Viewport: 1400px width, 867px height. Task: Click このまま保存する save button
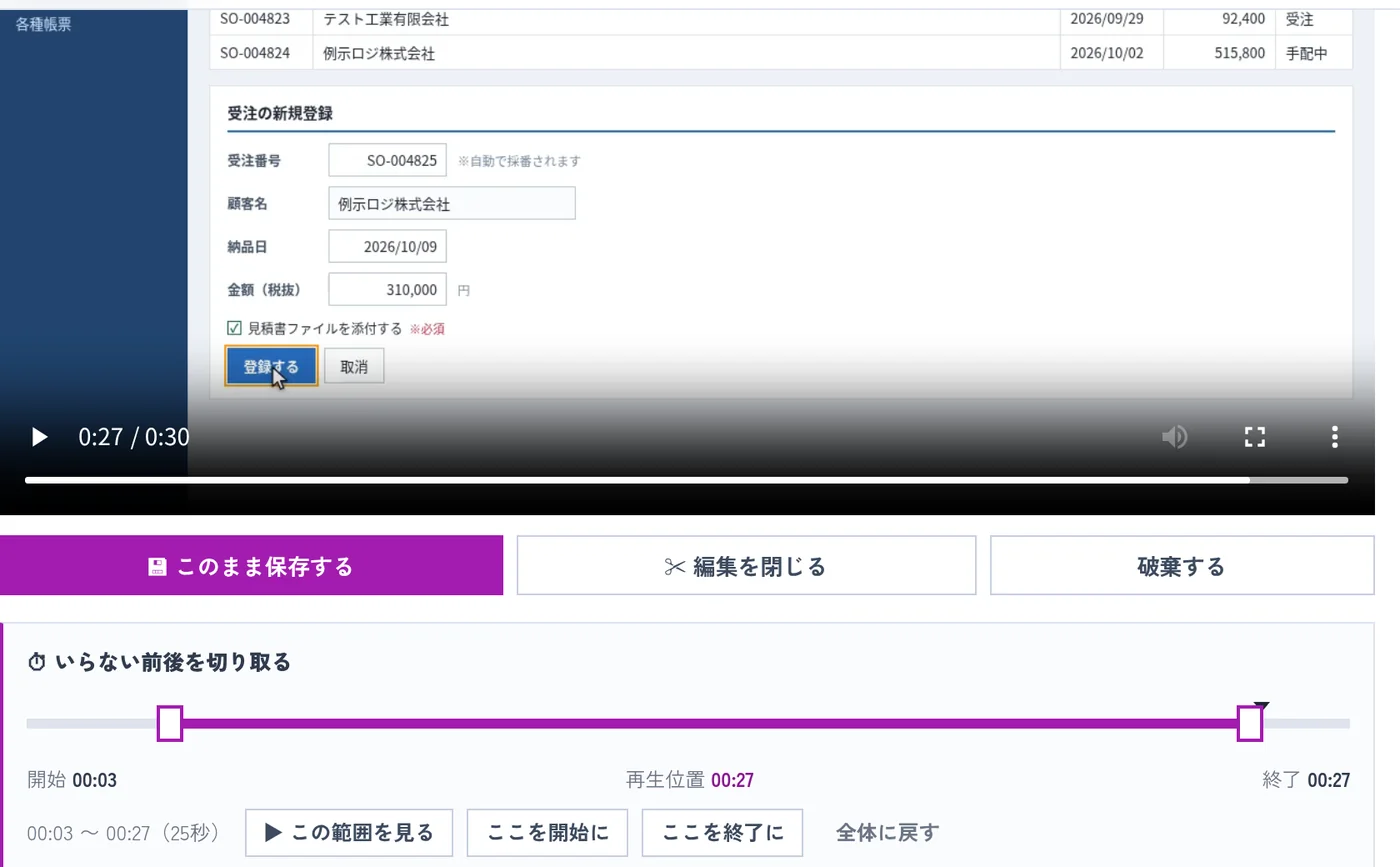click(x=251, y=566)
